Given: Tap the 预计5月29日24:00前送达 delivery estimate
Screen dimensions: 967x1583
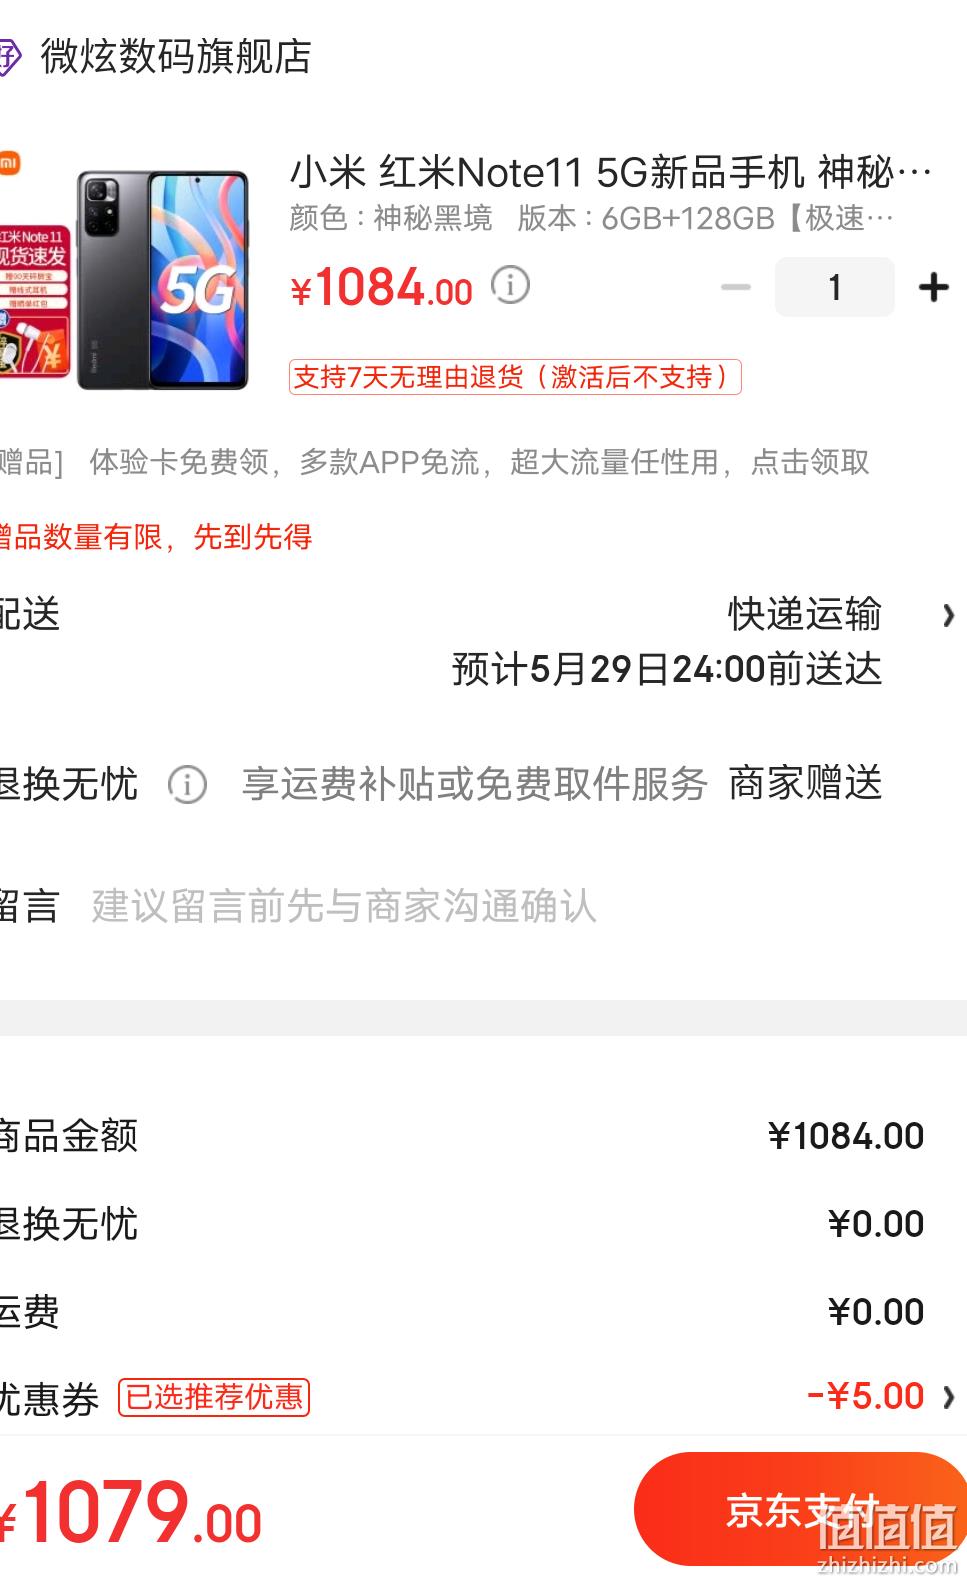Looking at the screenshot, I should (667, 669).
